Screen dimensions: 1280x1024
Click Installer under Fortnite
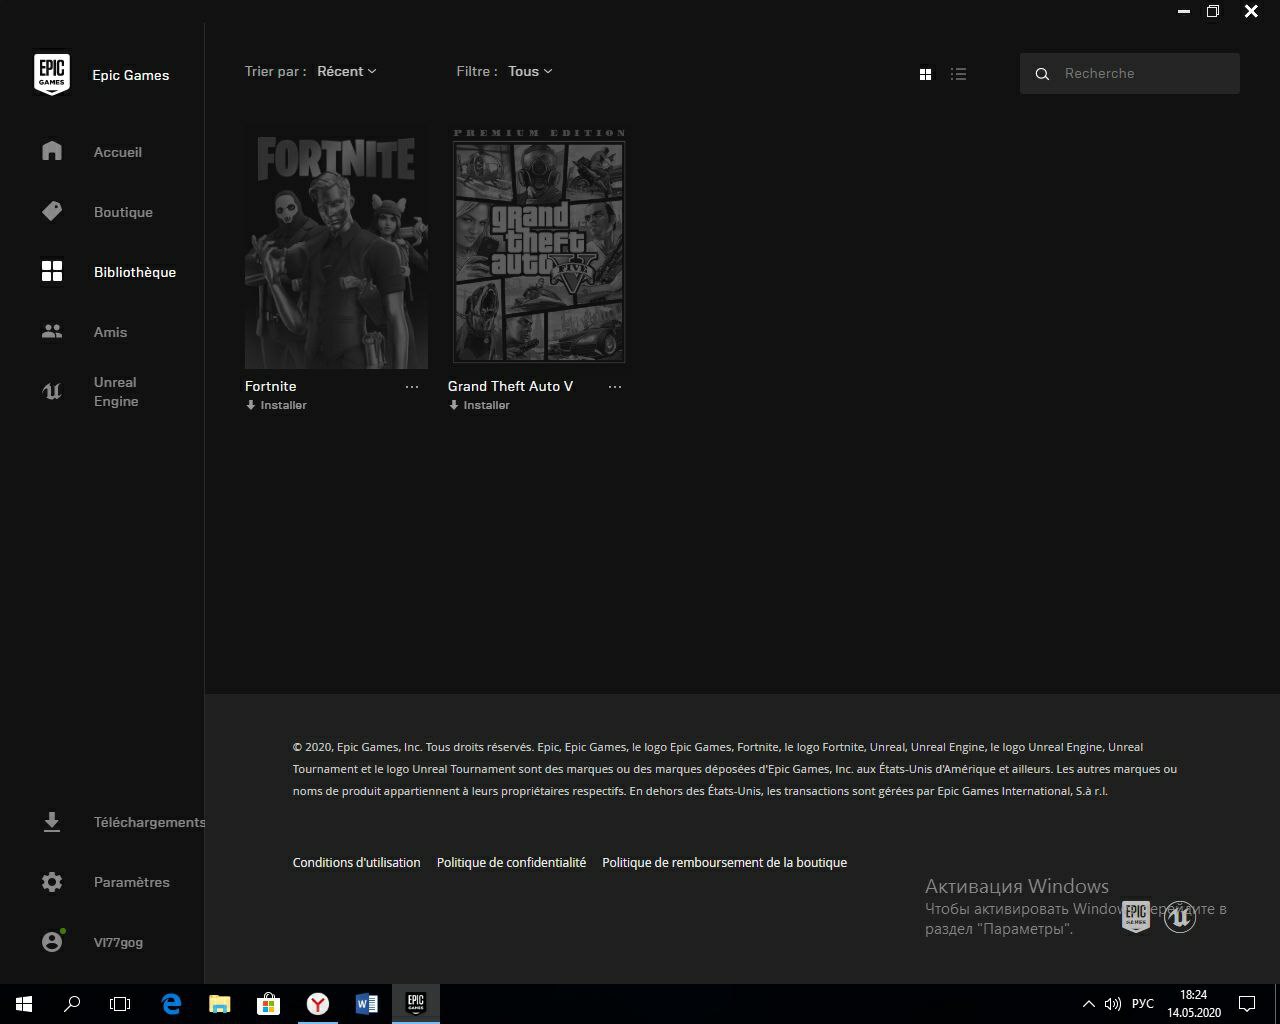pyautogui.click(x=276, y=405)
